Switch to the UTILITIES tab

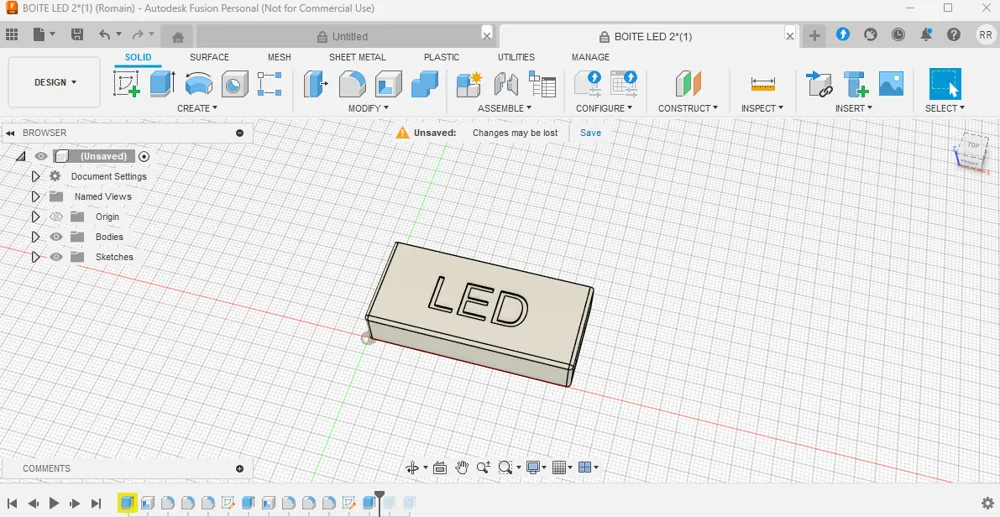(516, 57)
